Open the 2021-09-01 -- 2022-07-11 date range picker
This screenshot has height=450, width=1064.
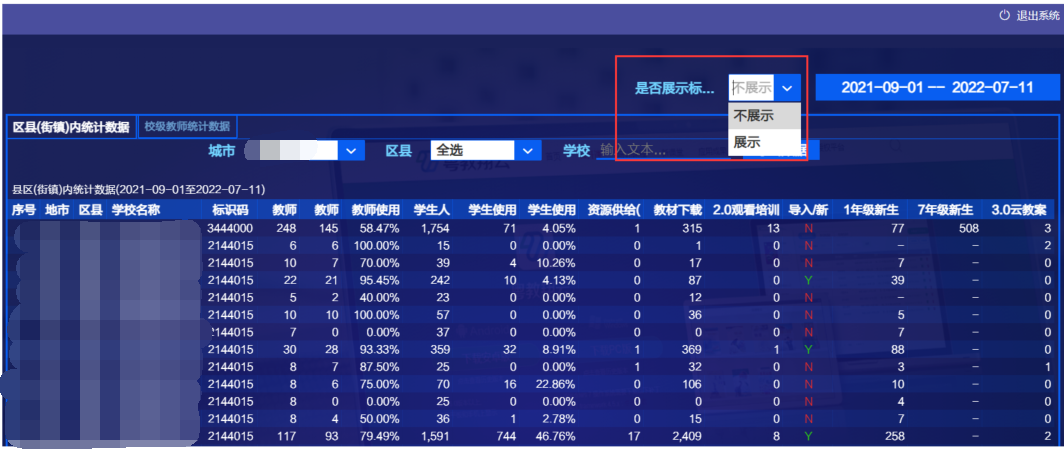tap(937, 88)
